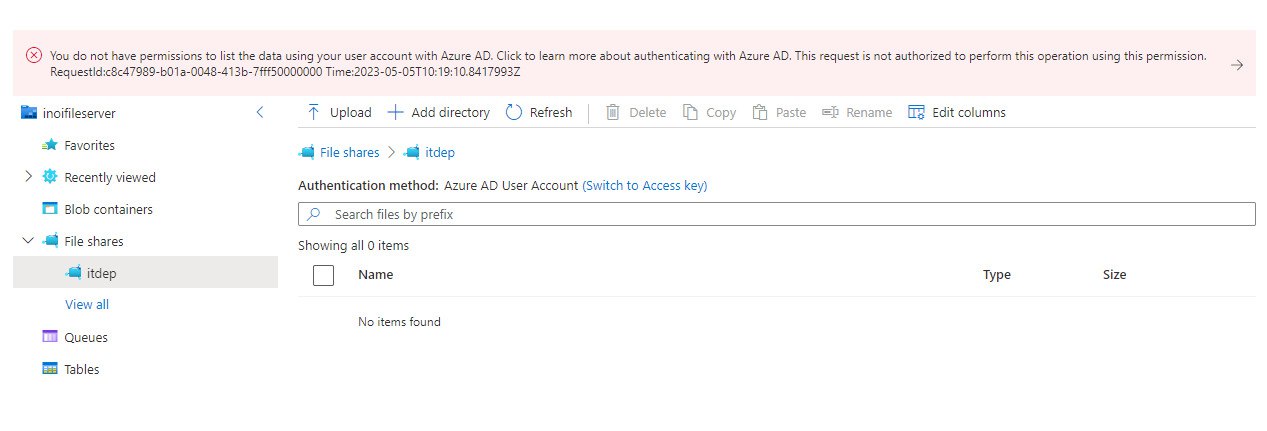This screenshot has height=431, width=1267.
Task: Click the Paste clipboard icon
Action: point(760,112)
